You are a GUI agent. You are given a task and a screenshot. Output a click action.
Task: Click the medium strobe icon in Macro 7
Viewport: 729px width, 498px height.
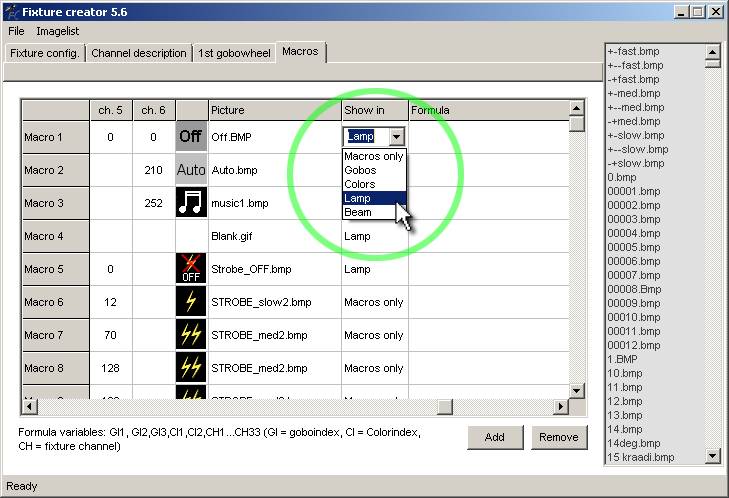[191, 335]
